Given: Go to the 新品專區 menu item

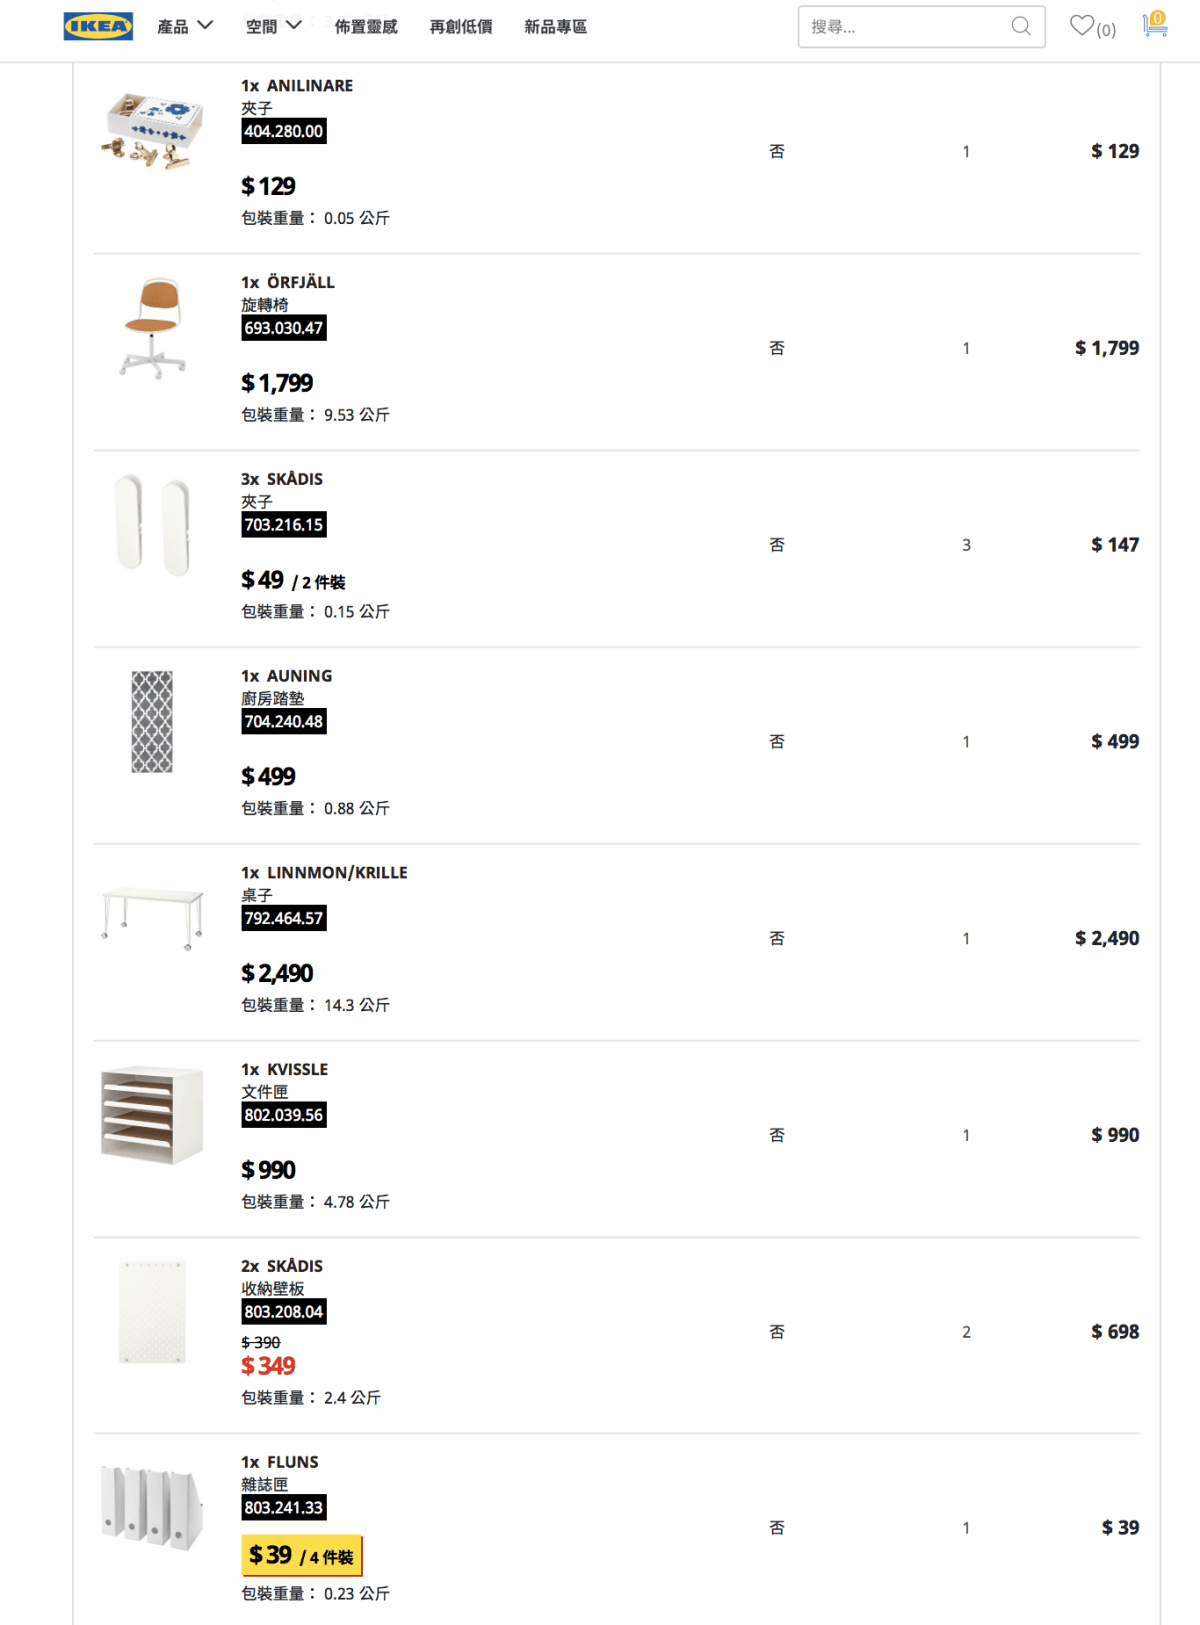Looking at the screenshot, I should point(556,27).
